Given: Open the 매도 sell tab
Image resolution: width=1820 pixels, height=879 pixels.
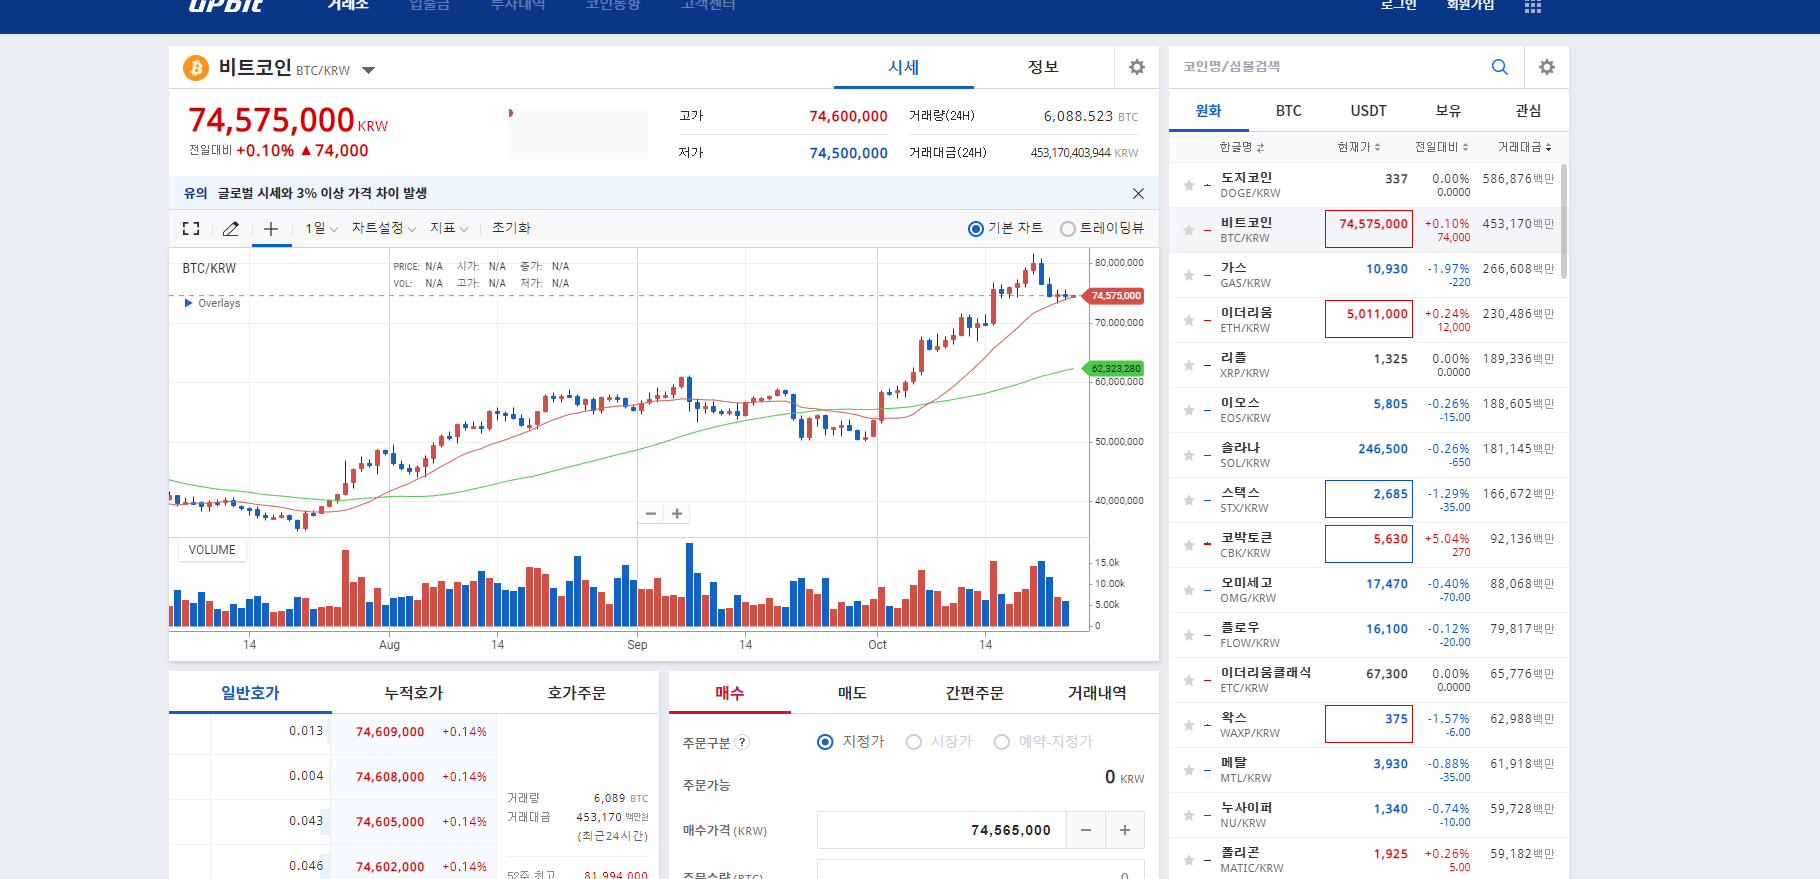Looking at the screenshot, I should tap(852, 692).
